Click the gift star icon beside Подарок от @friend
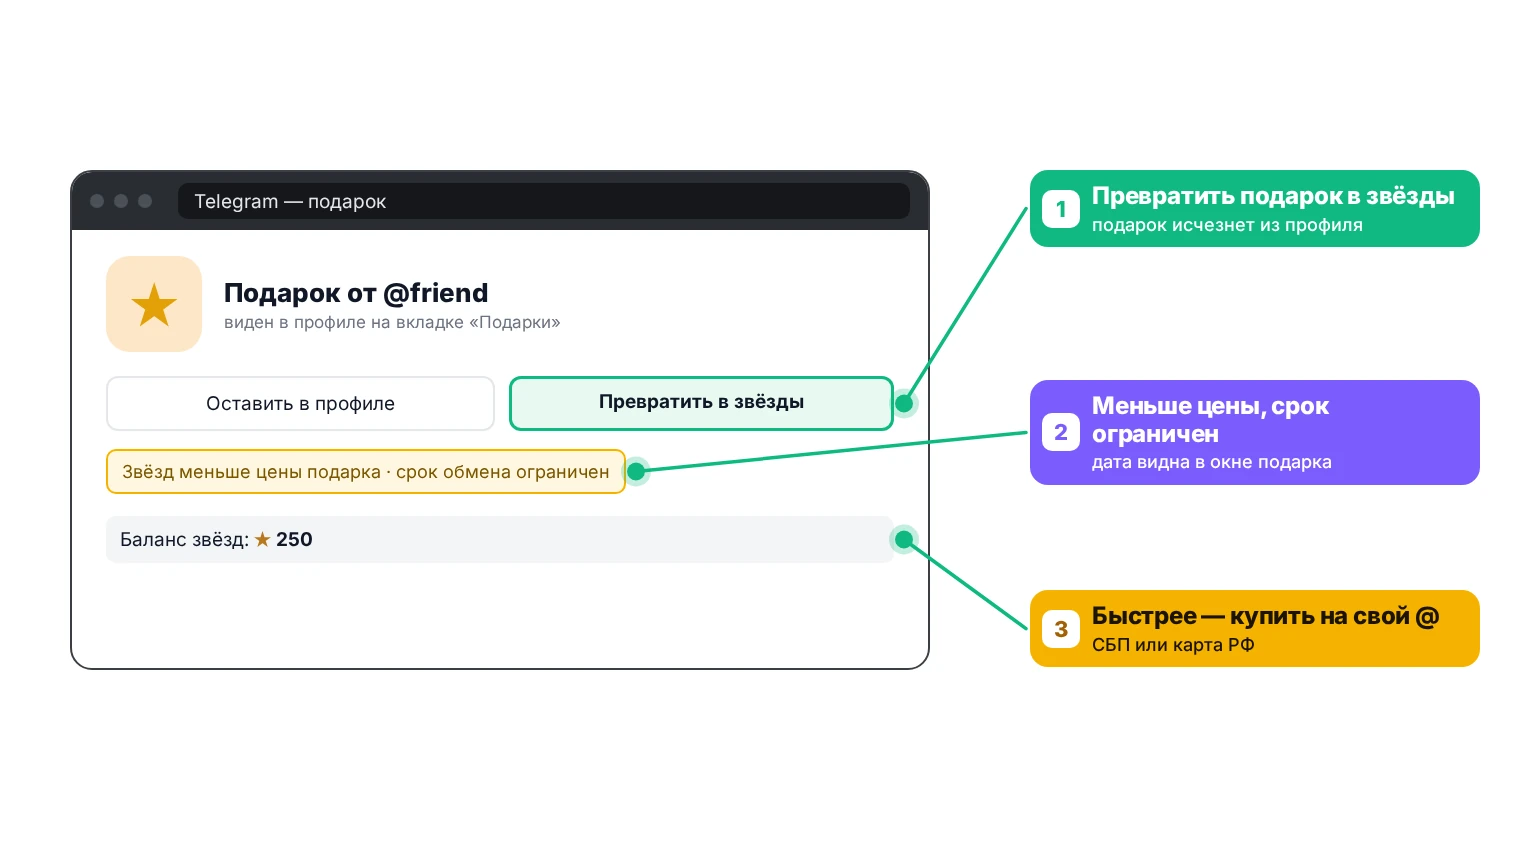Screen dimensions: 1520x855 click(154, 304)
